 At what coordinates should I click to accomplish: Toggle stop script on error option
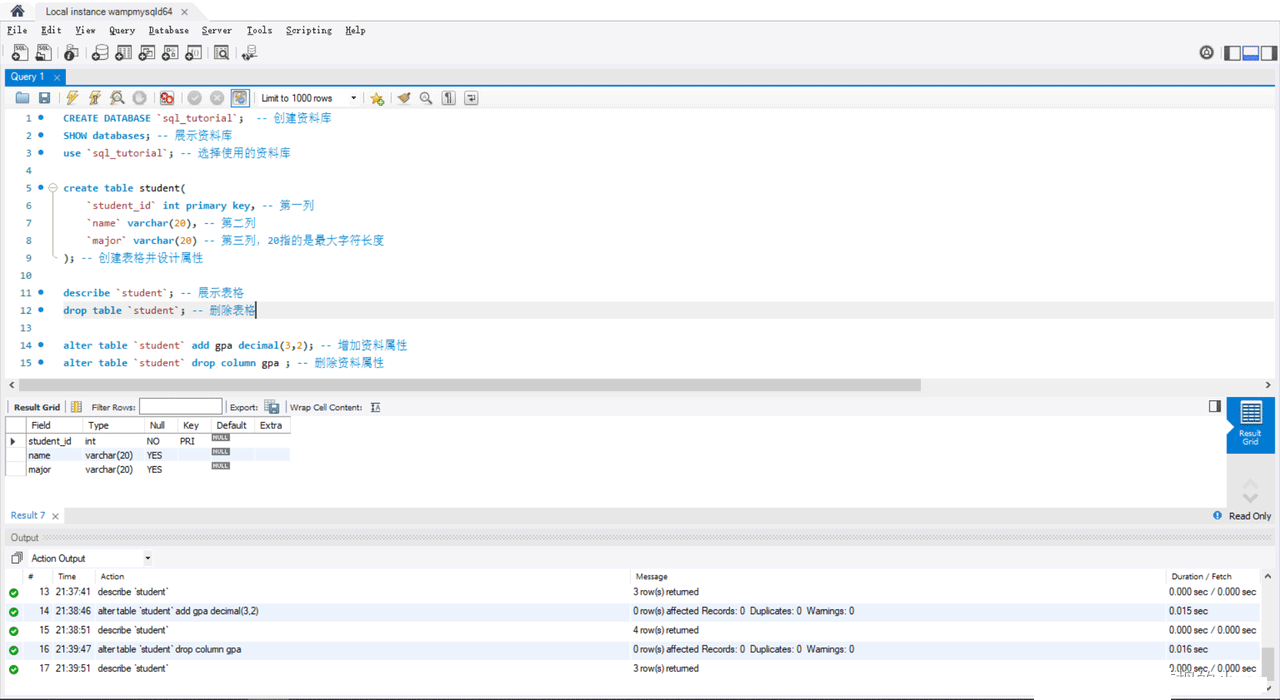(166, 97)
